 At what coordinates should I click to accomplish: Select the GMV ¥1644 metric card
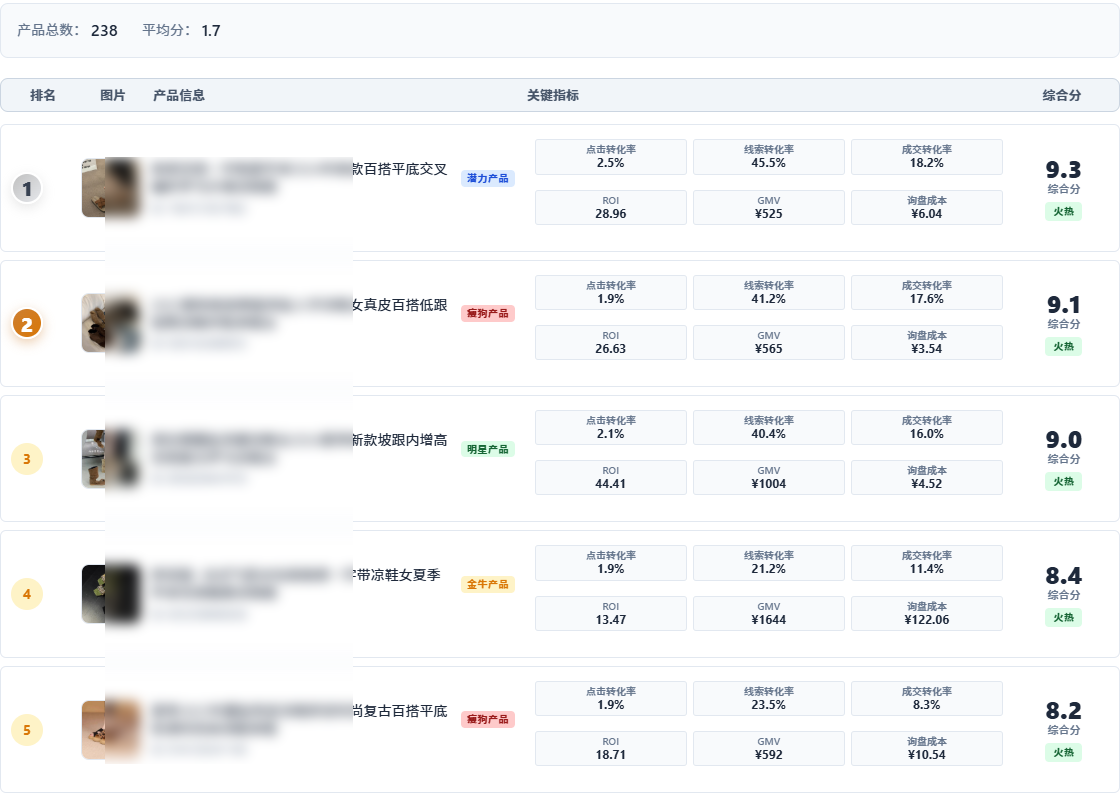(x=769, y=613)
